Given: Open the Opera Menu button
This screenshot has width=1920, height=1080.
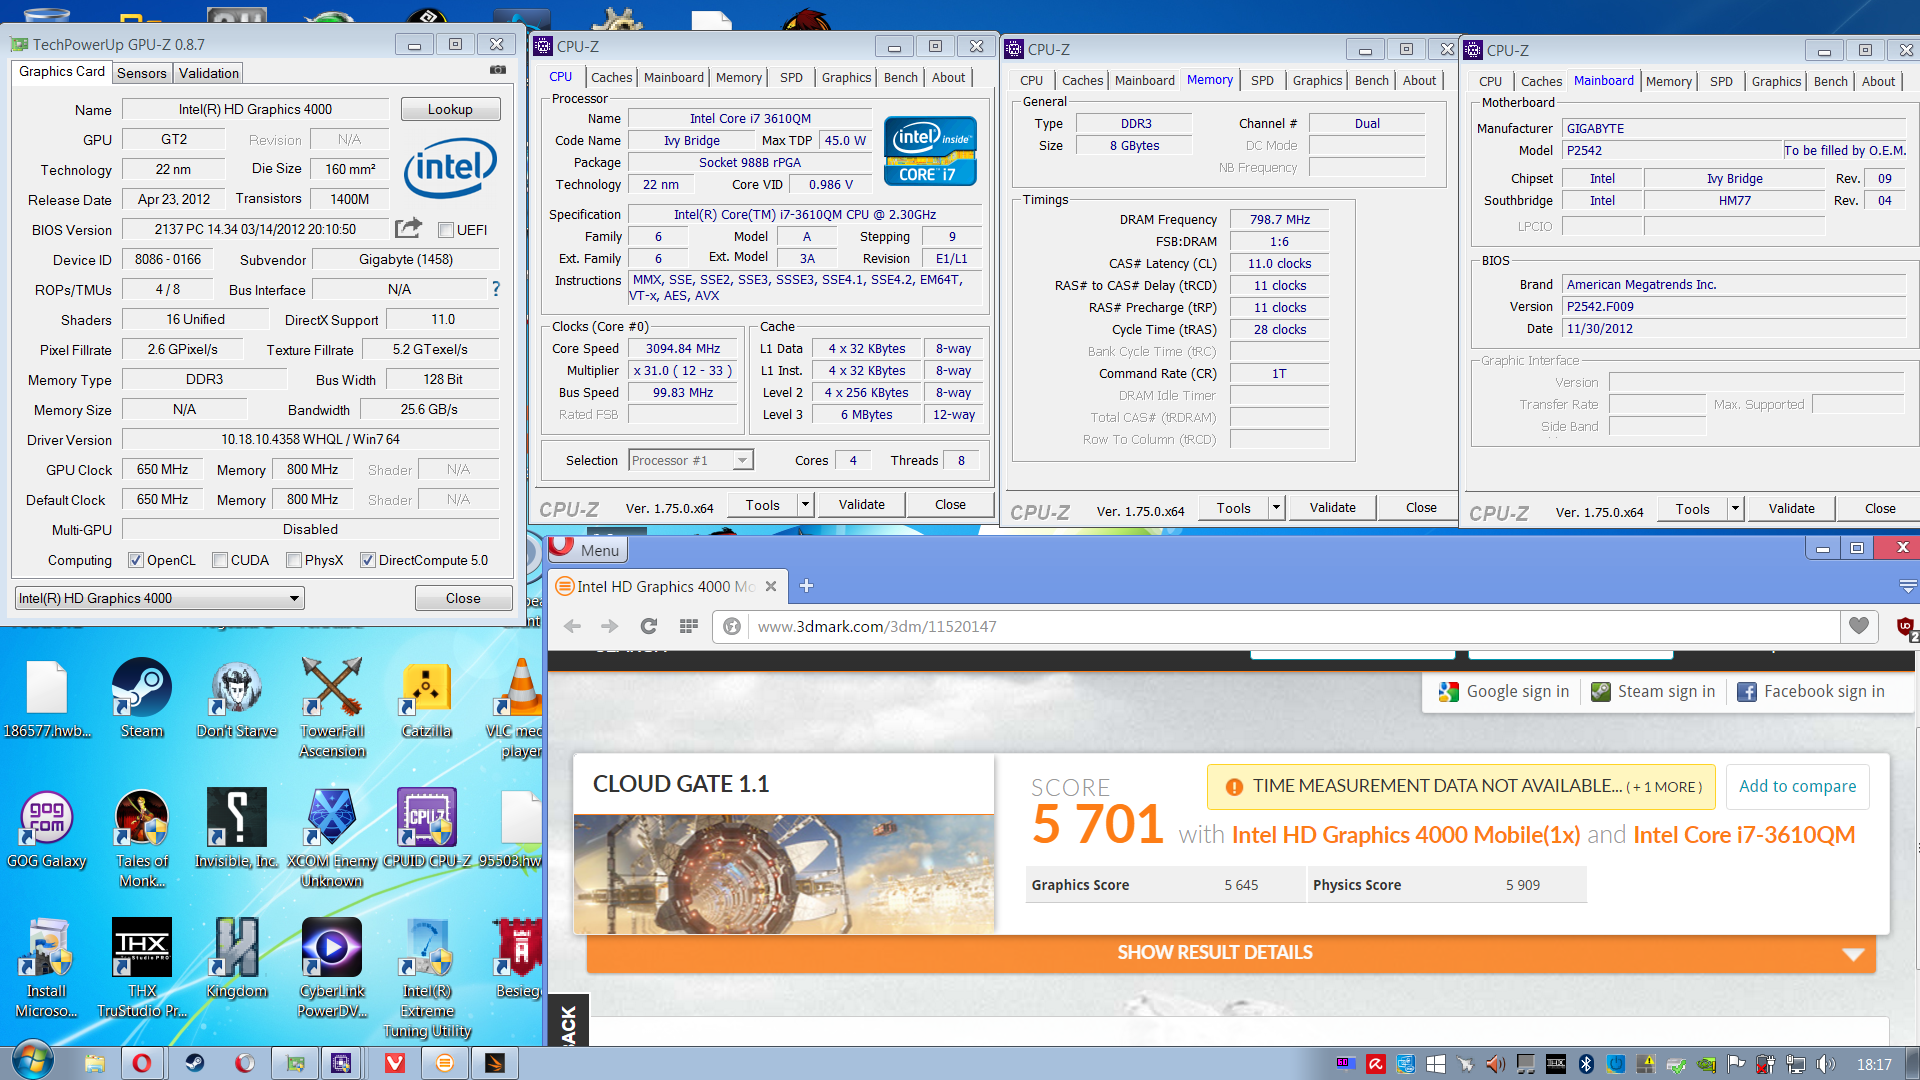Looking at the screenshot, I should [x=587, y=549].
